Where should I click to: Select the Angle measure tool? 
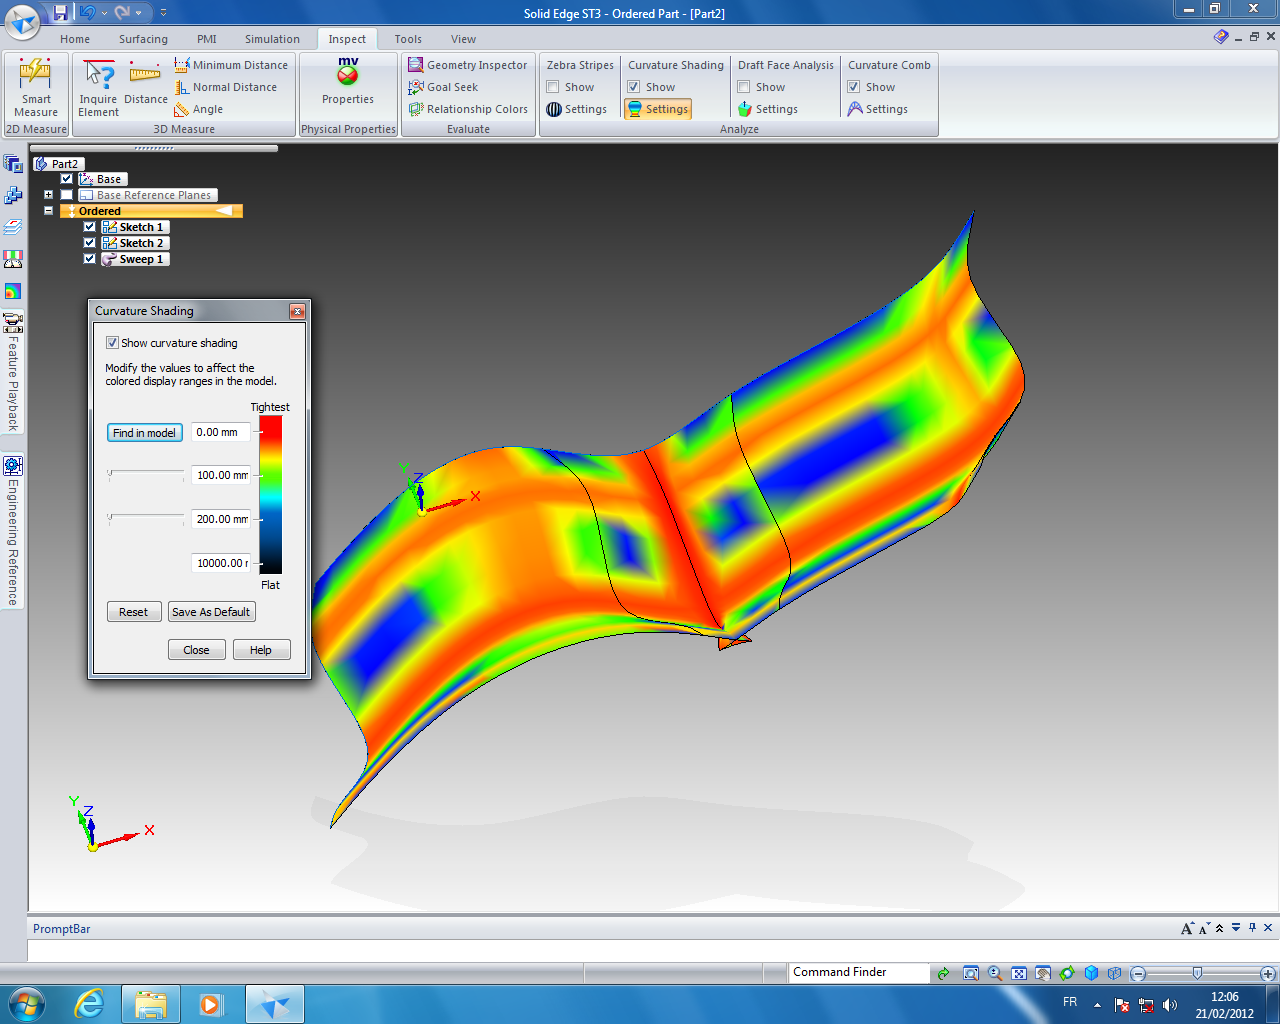(x=198, y=109)
